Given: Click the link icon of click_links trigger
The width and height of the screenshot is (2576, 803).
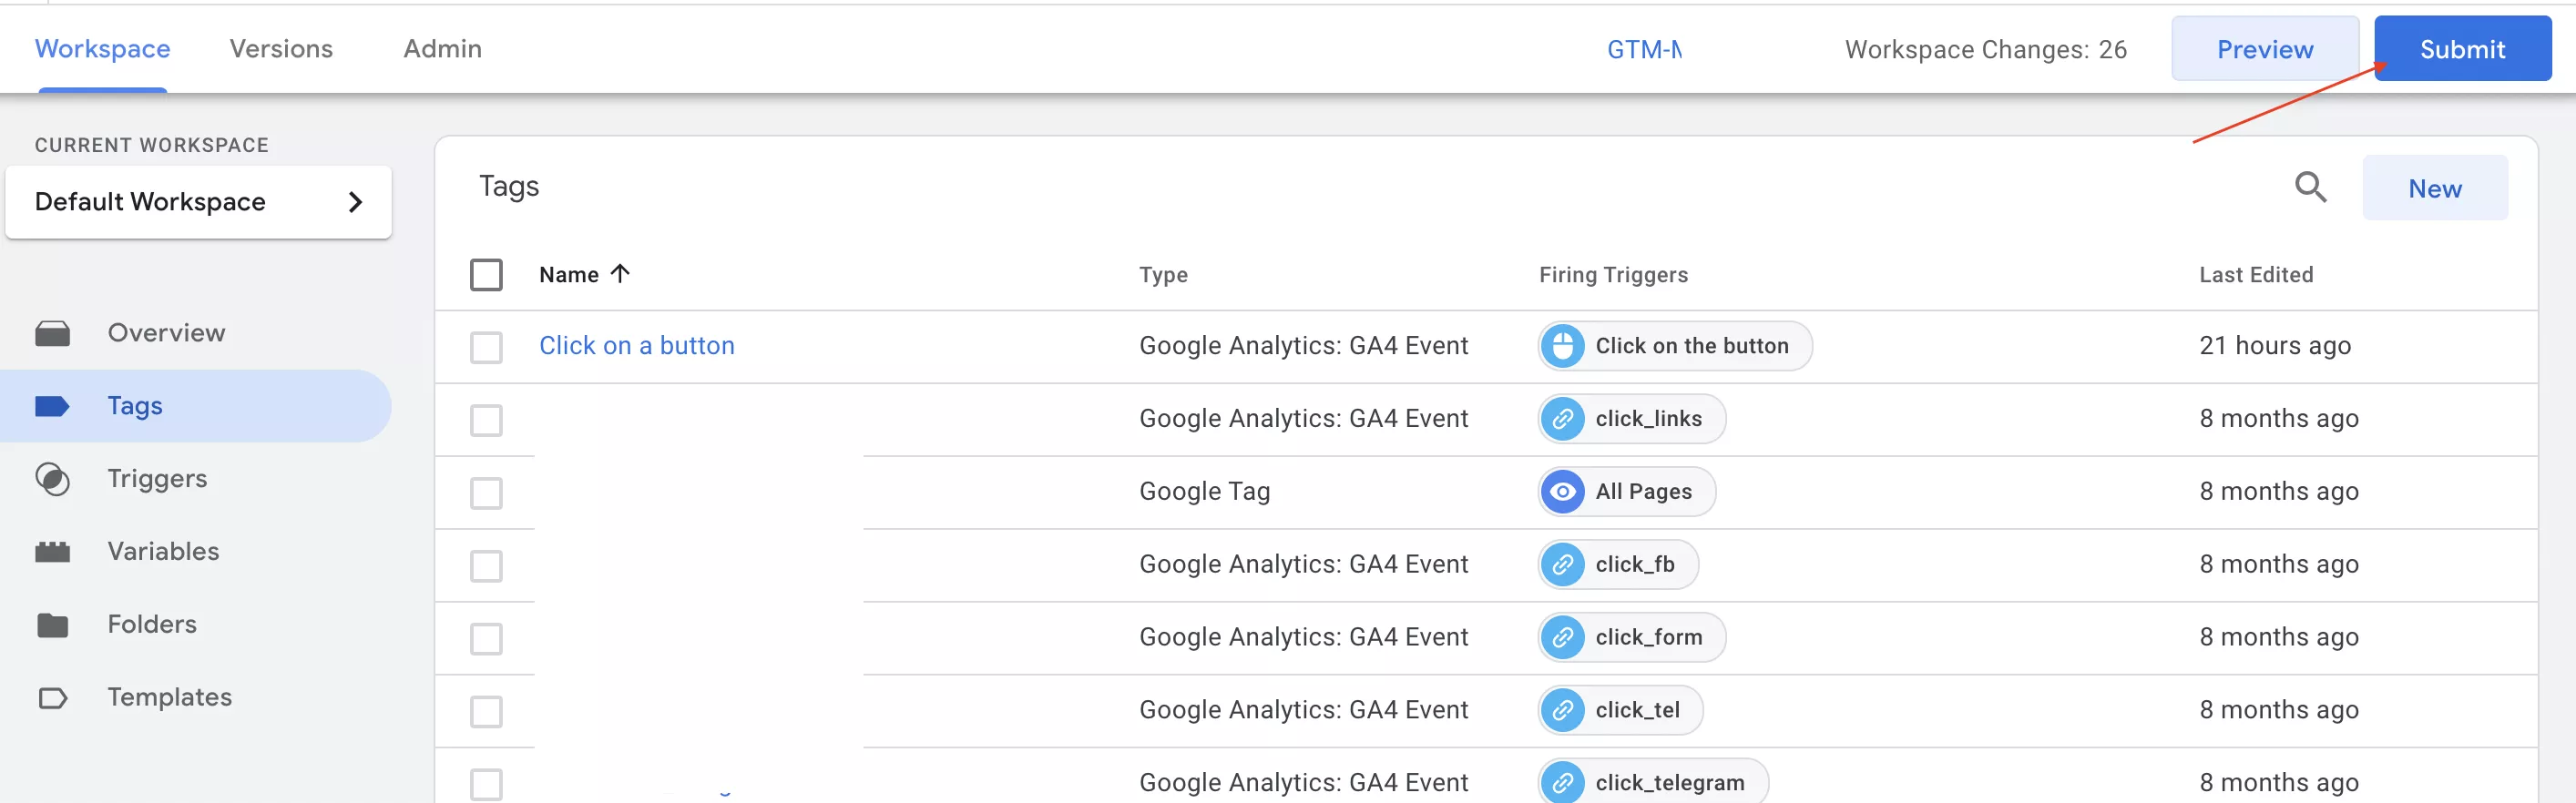Looking at the screenshot, I should click(x=1562, y=419).
